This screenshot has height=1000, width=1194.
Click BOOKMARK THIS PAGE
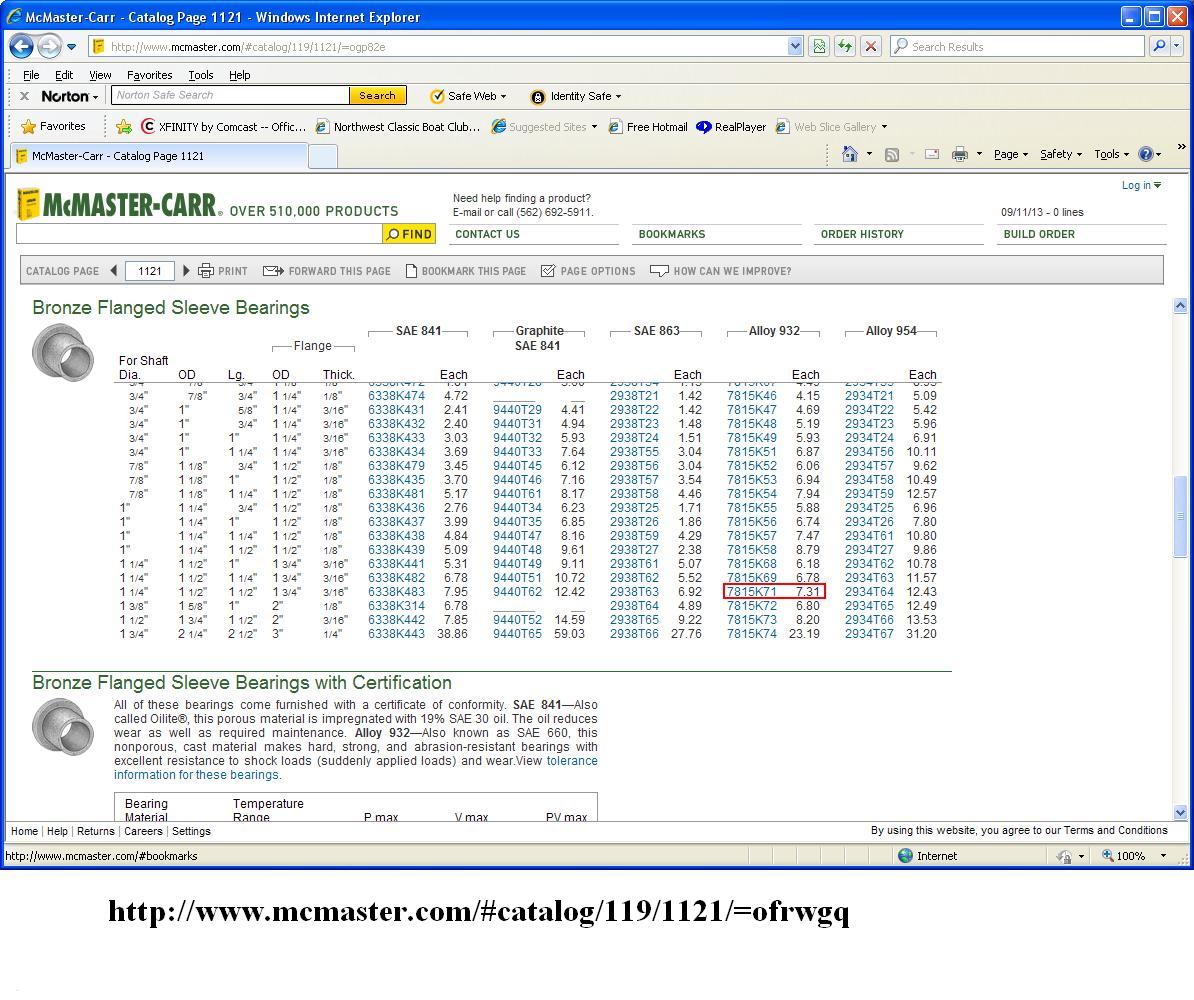(x=465, y=271)
